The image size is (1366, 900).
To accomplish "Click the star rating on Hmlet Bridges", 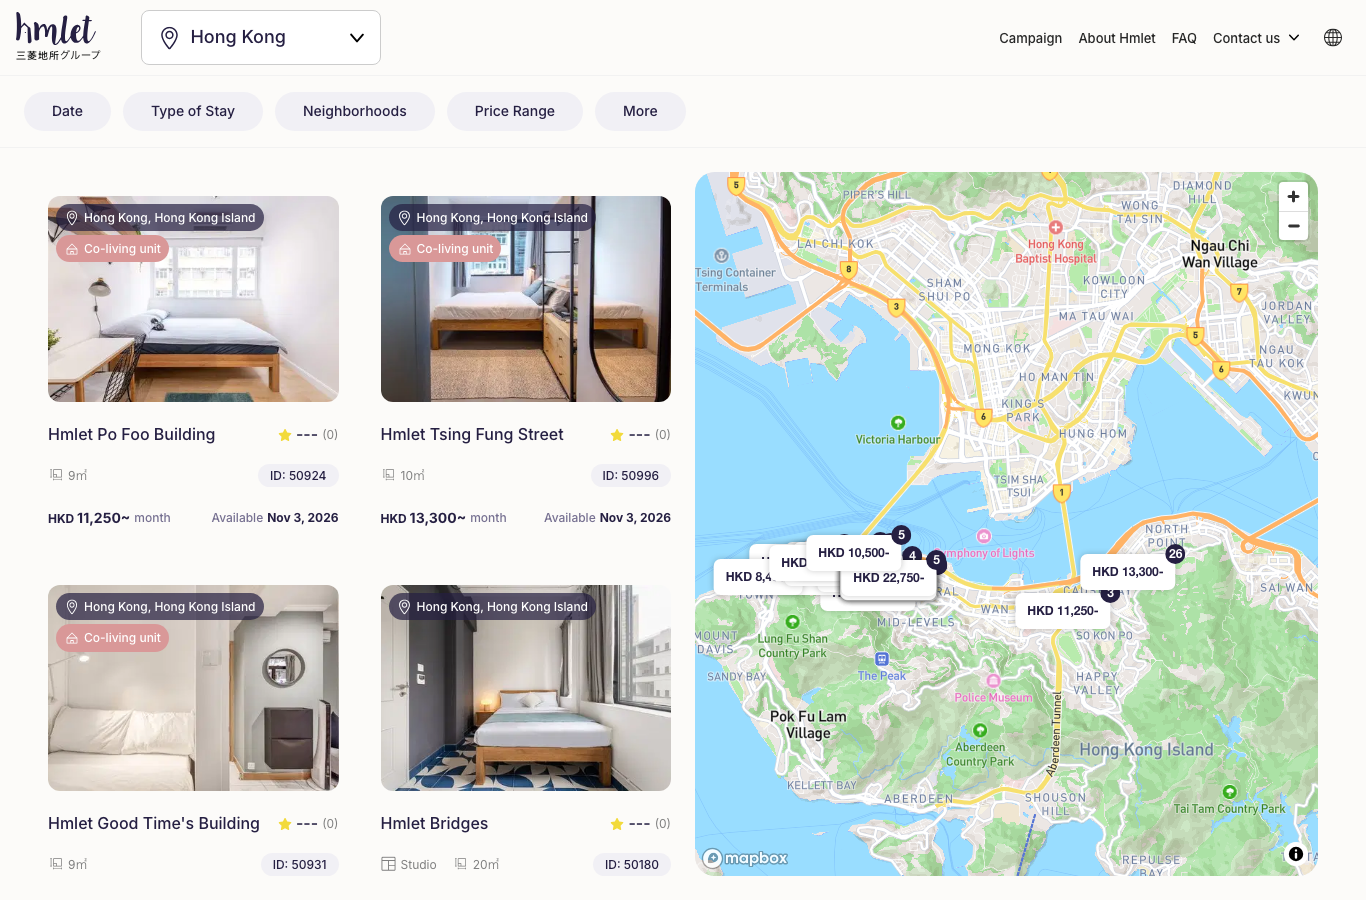I will [x=640, y=824].
